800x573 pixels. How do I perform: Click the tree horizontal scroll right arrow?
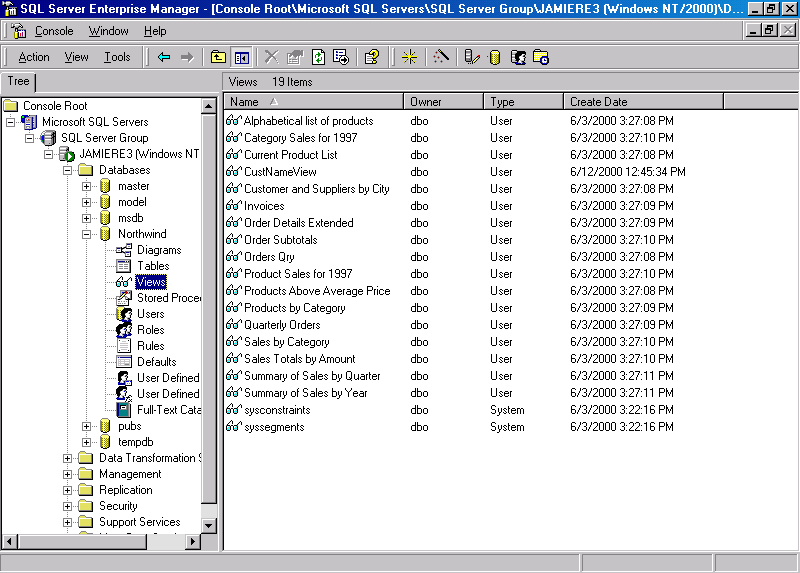coord(192,541)
